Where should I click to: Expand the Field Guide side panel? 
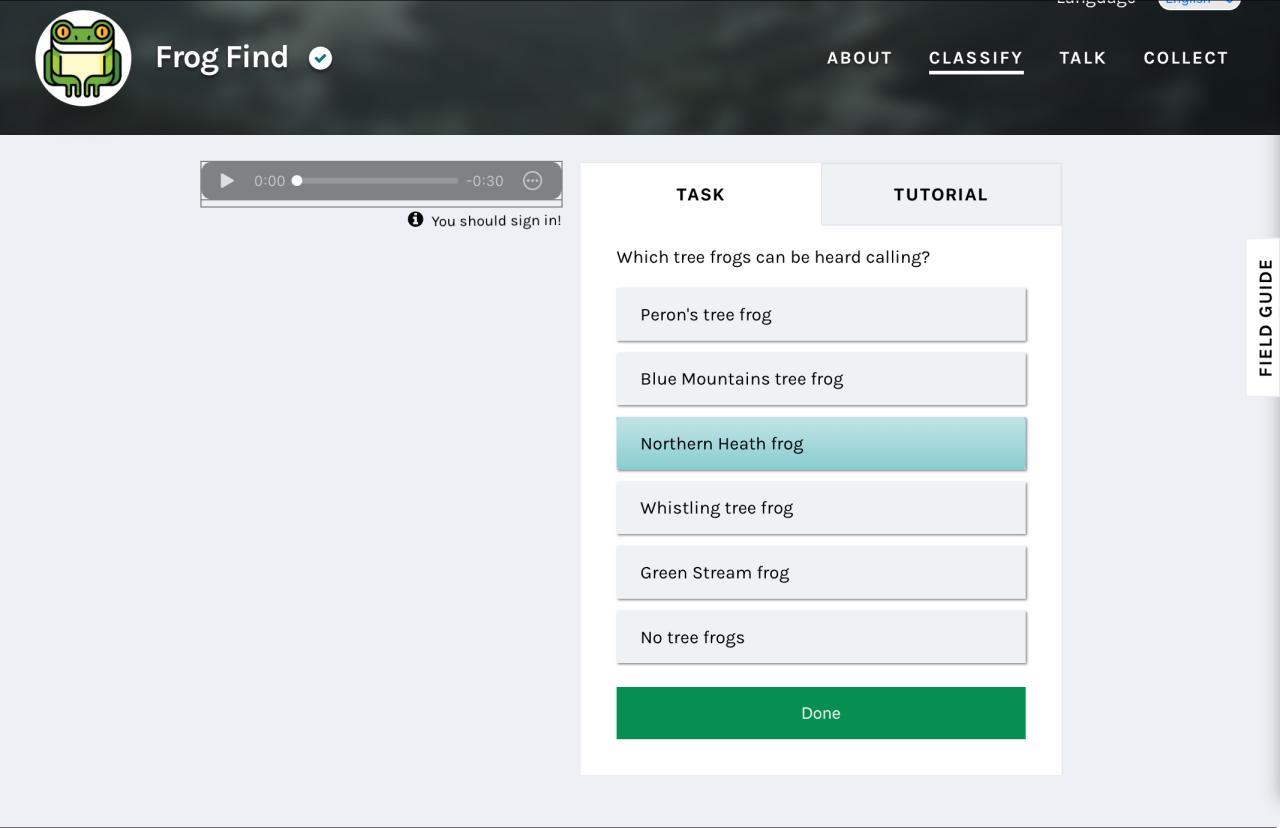click(1265, 317)
